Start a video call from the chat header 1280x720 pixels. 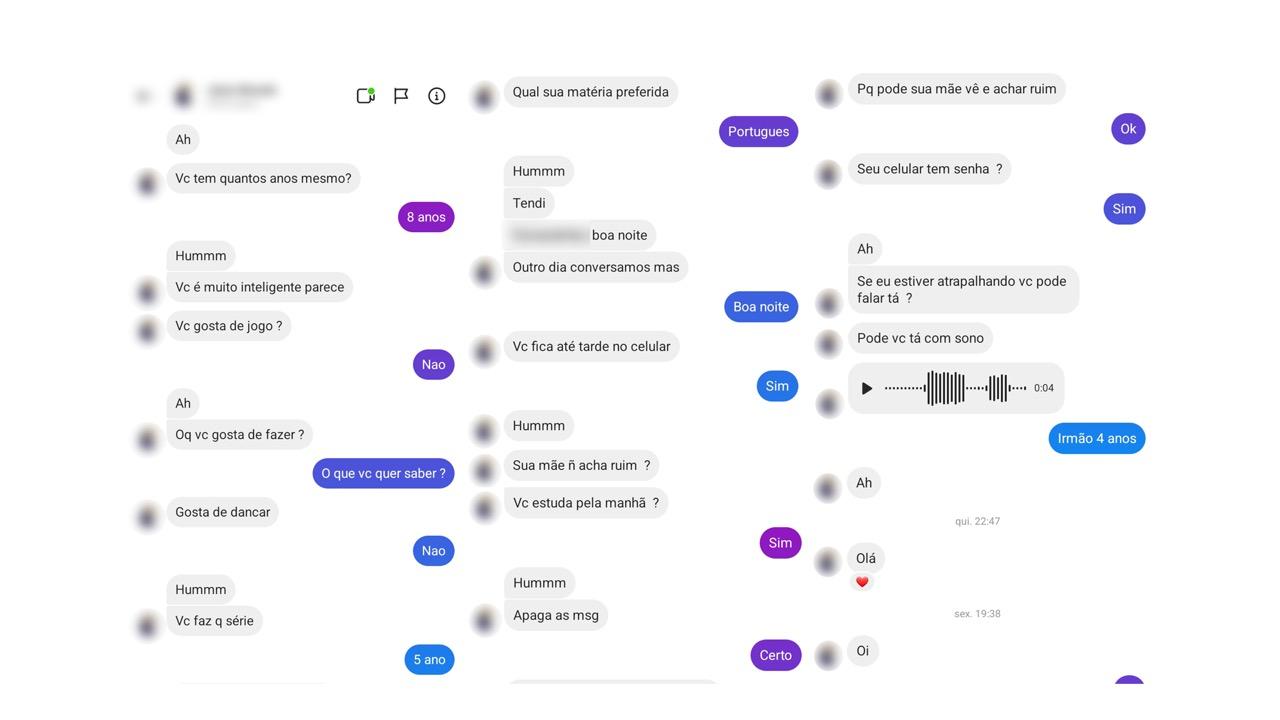pyautogui.click(x=365, y=96)
